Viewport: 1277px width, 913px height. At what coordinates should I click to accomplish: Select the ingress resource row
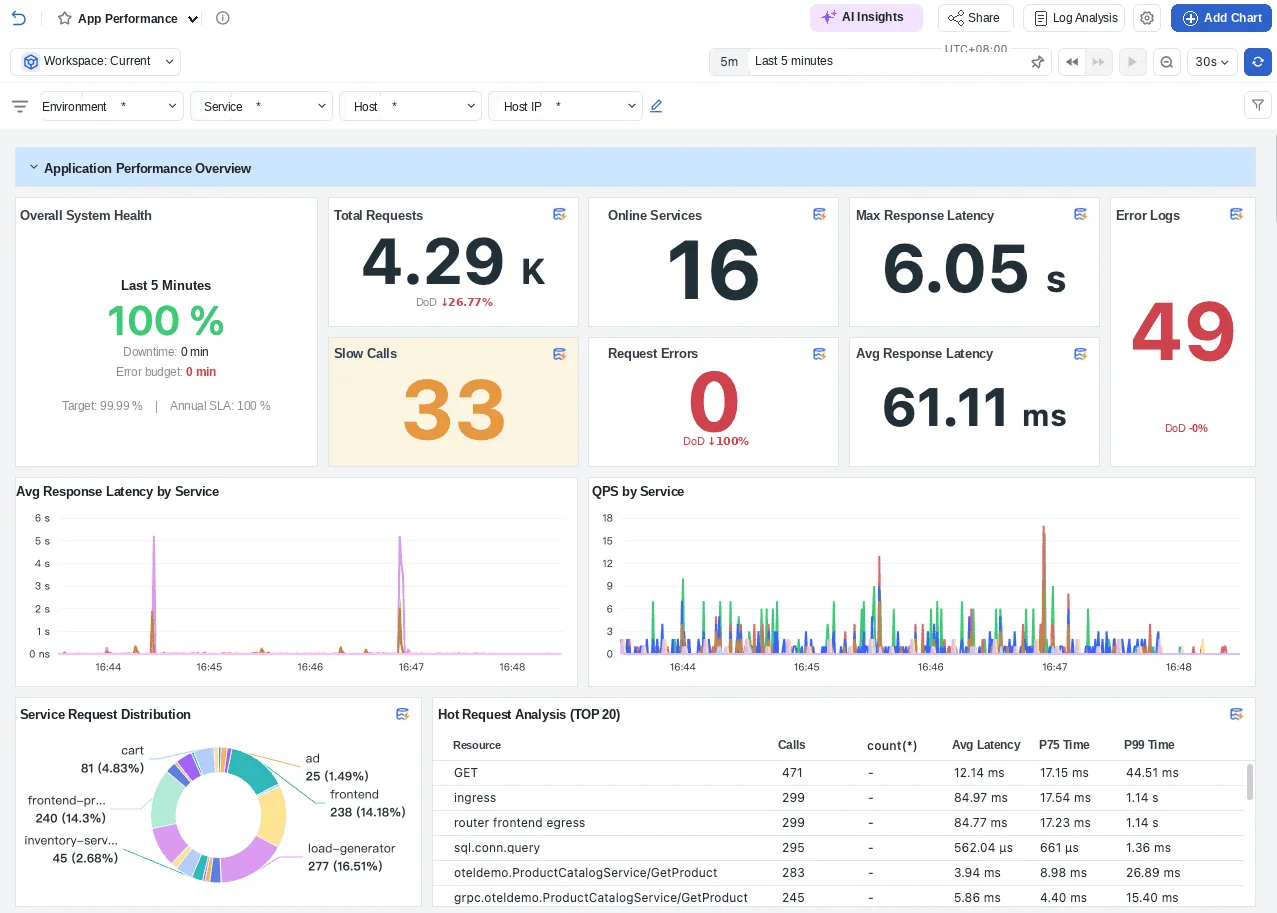[840, 798]
